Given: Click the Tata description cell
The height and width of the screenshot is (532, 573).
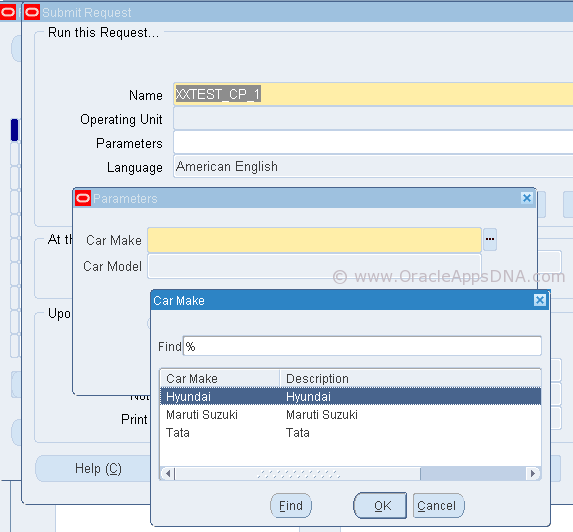Looking at the screenshot, I should (297, 433).
